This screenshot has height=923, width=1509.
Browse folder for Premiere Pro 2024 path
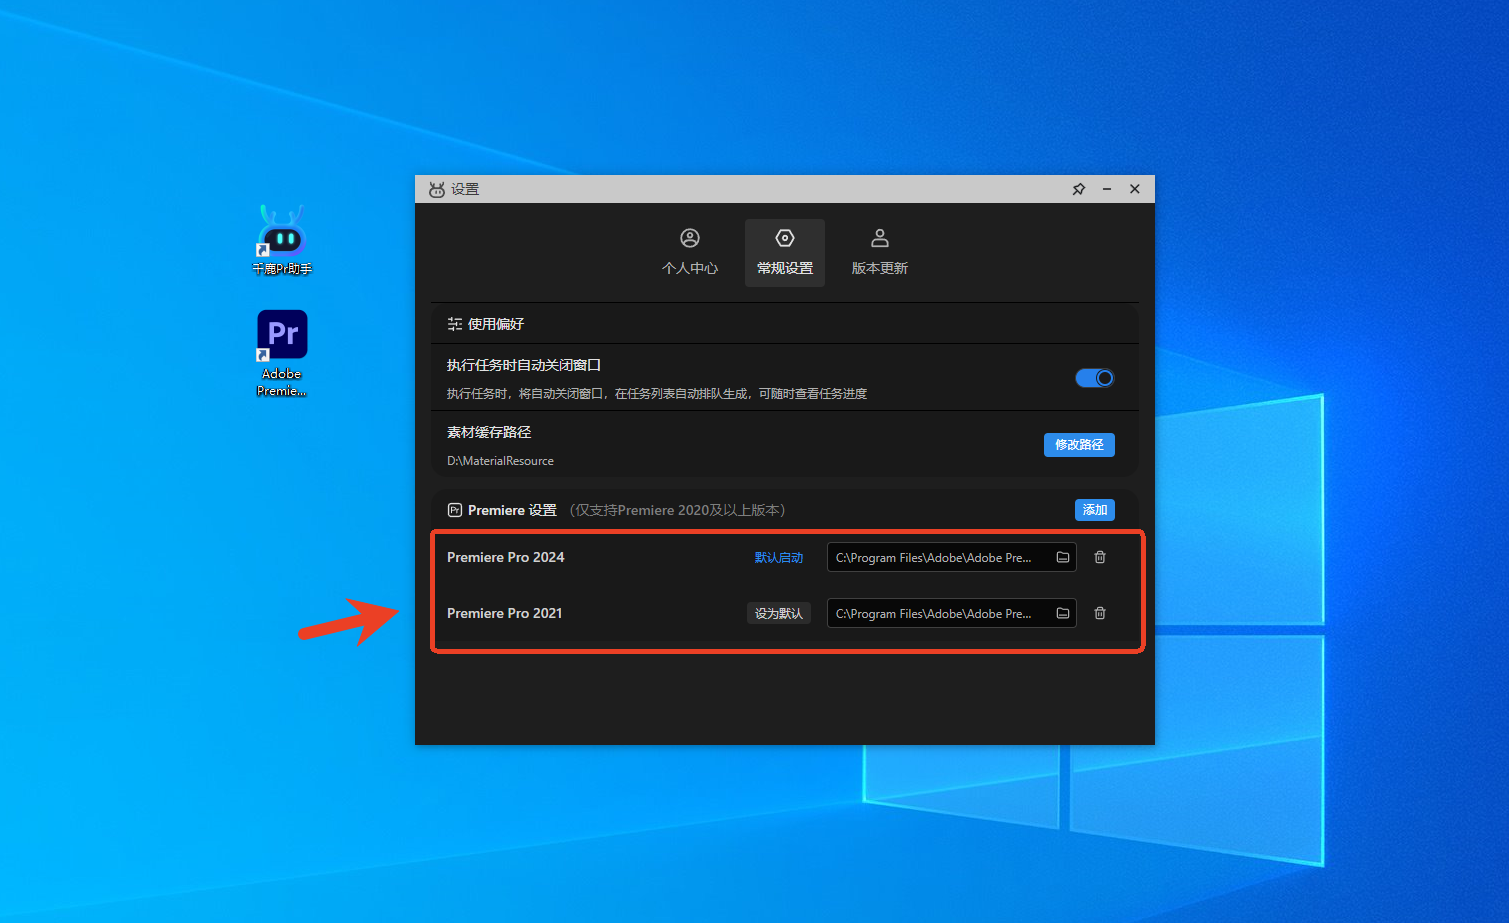(x=1063, y=558)
